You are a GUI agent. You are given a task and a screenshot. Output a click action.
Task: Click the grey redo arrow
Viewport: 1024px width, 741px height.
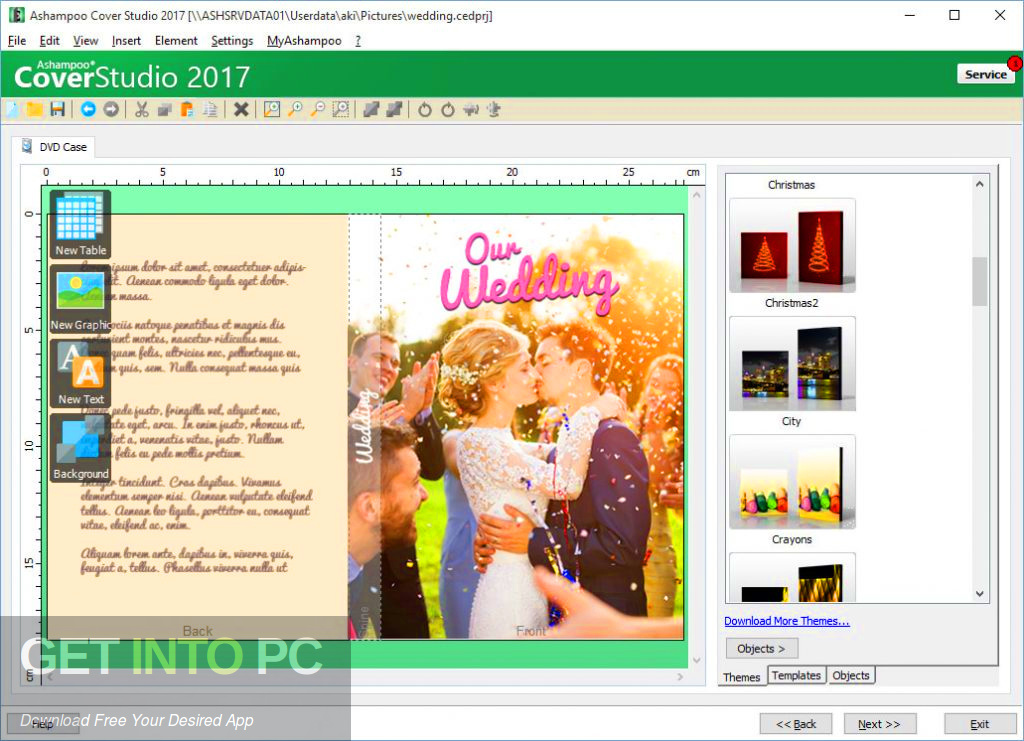pos(112,110)
